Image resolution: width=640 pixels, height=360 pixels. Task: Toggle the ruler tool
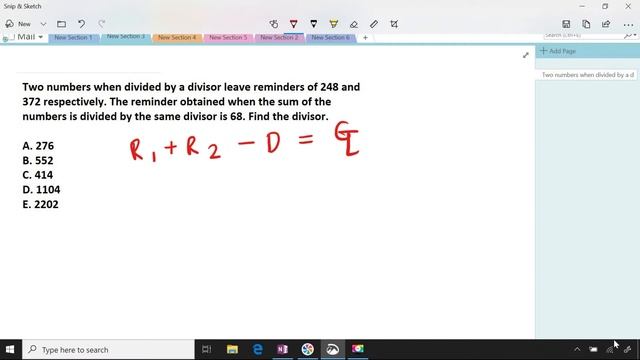pos(374,24)
